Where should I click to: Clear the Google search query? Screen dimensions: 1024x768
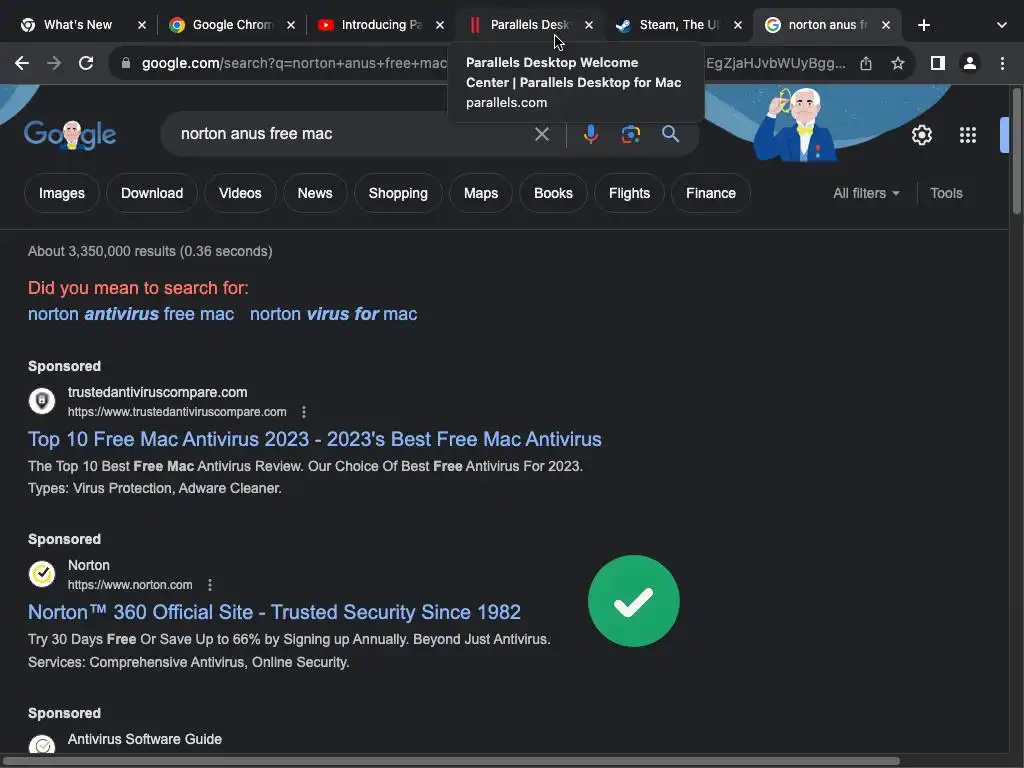(541, 134)
